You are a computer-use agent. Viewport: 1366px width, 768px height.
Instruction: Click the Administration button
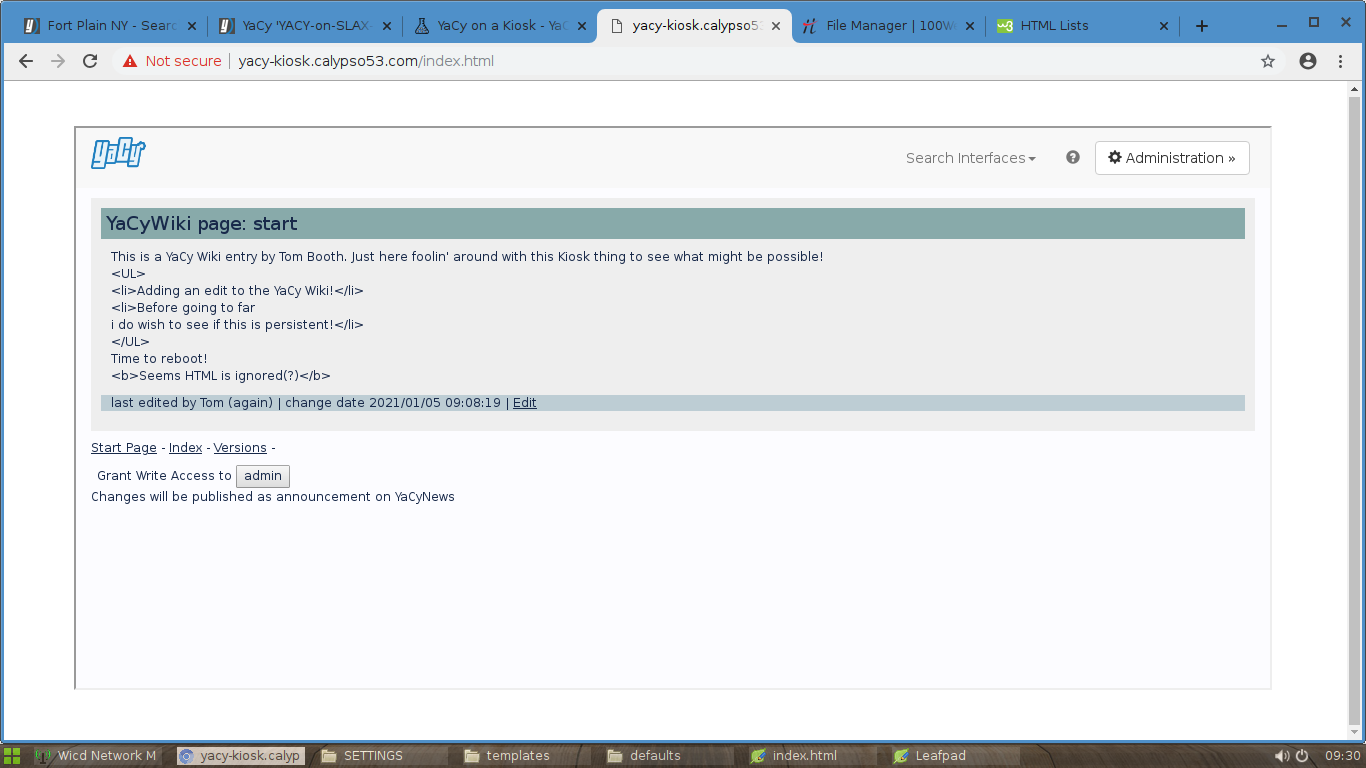tap(1172, 158)
